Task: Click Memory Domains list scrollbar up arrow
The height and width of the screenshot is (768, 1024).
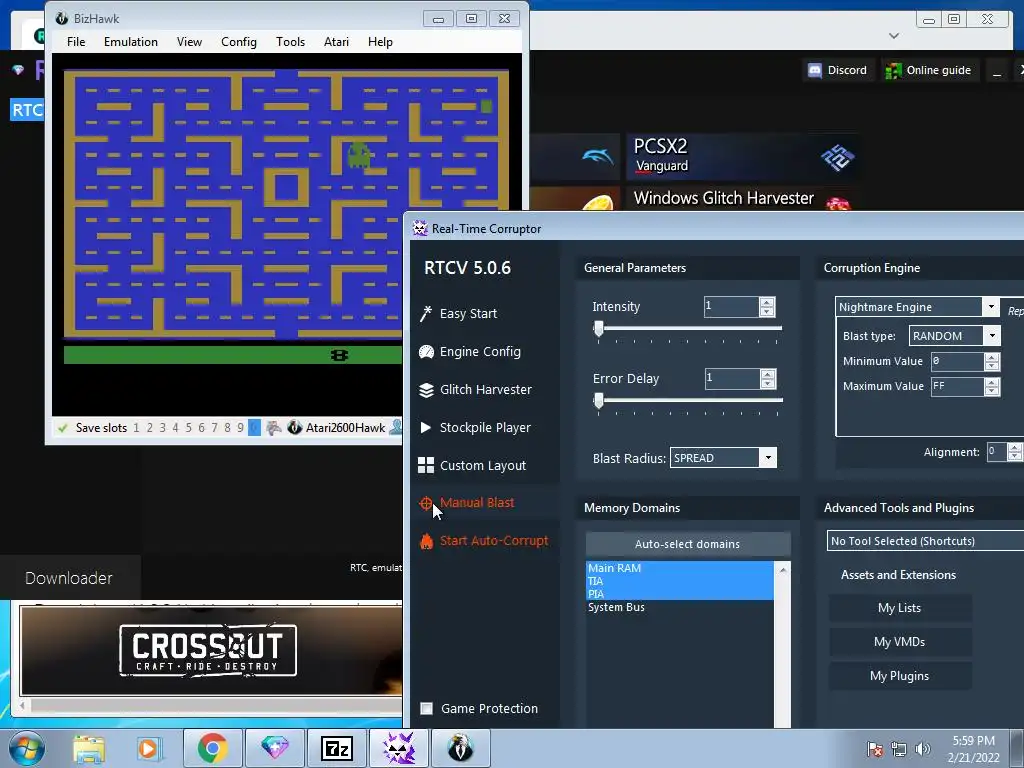Action: (x=782, y=570)
